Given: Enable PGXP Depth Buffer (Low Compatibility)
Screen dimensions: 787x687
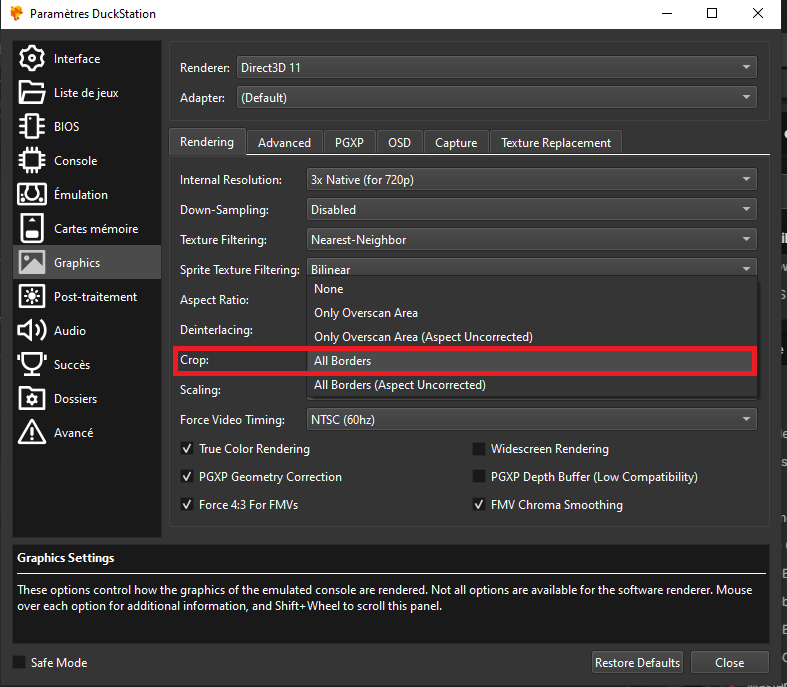Looking at the screenshot, I should [x=479, y=477].
